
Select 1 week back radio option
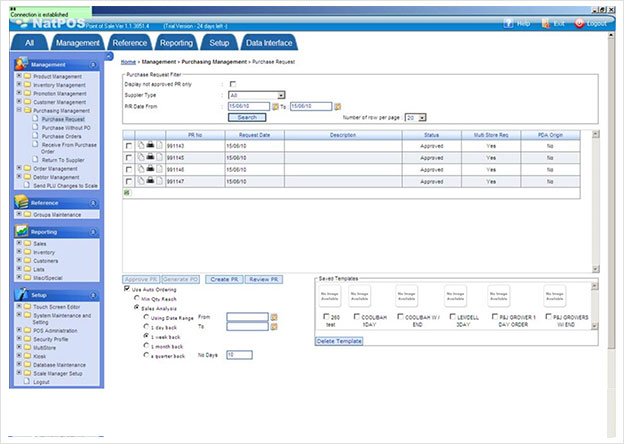point(146,336)
